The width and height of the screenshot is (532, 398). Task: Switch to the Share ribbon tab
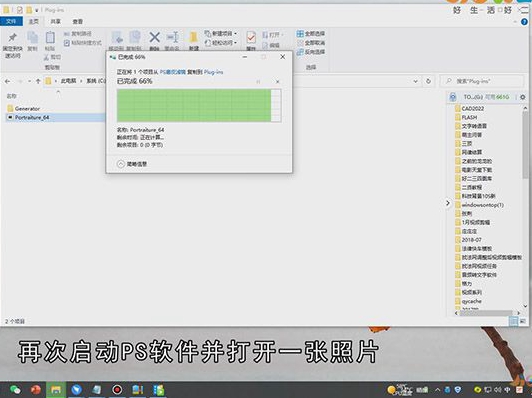(x=55, y=21)
